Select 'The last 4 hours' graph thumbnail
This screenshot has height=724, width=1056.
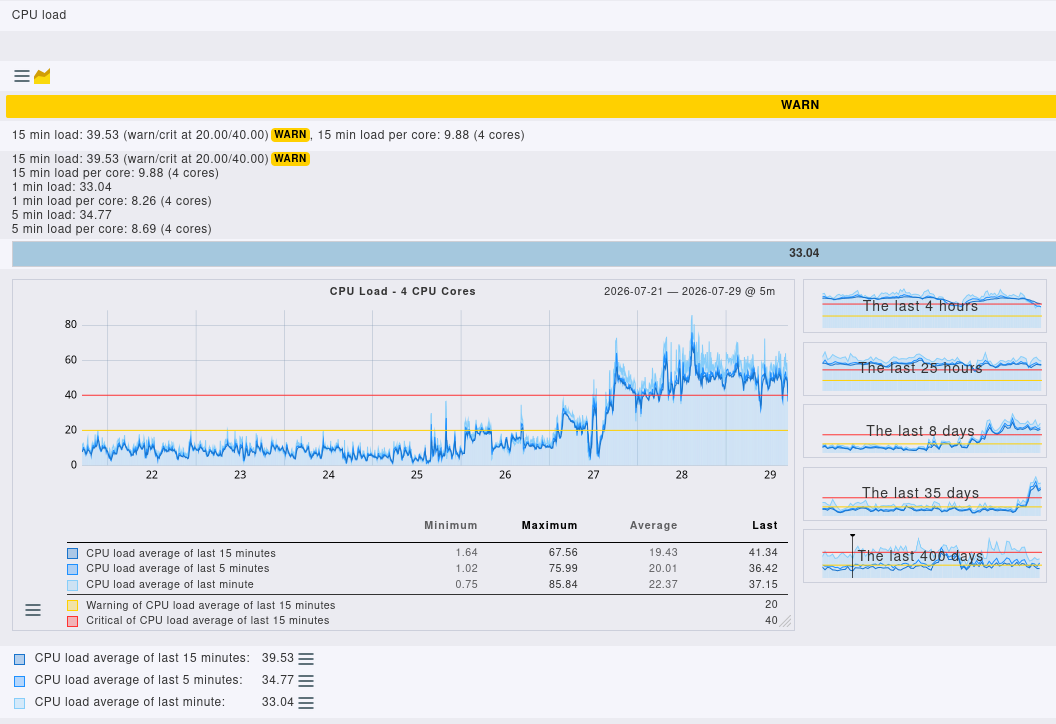(925, 306)
